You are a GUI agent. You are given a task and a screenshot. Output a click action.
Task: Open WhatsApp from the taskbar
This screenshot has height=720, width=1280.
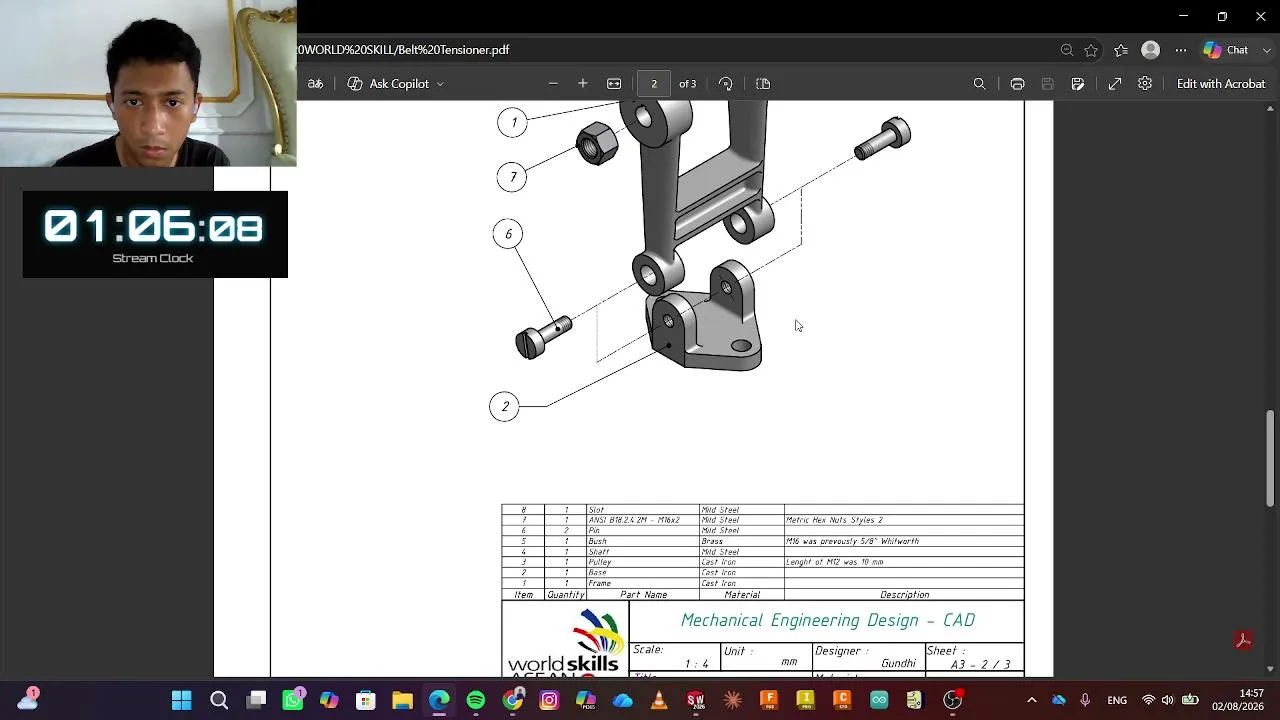tap(293, 700)
